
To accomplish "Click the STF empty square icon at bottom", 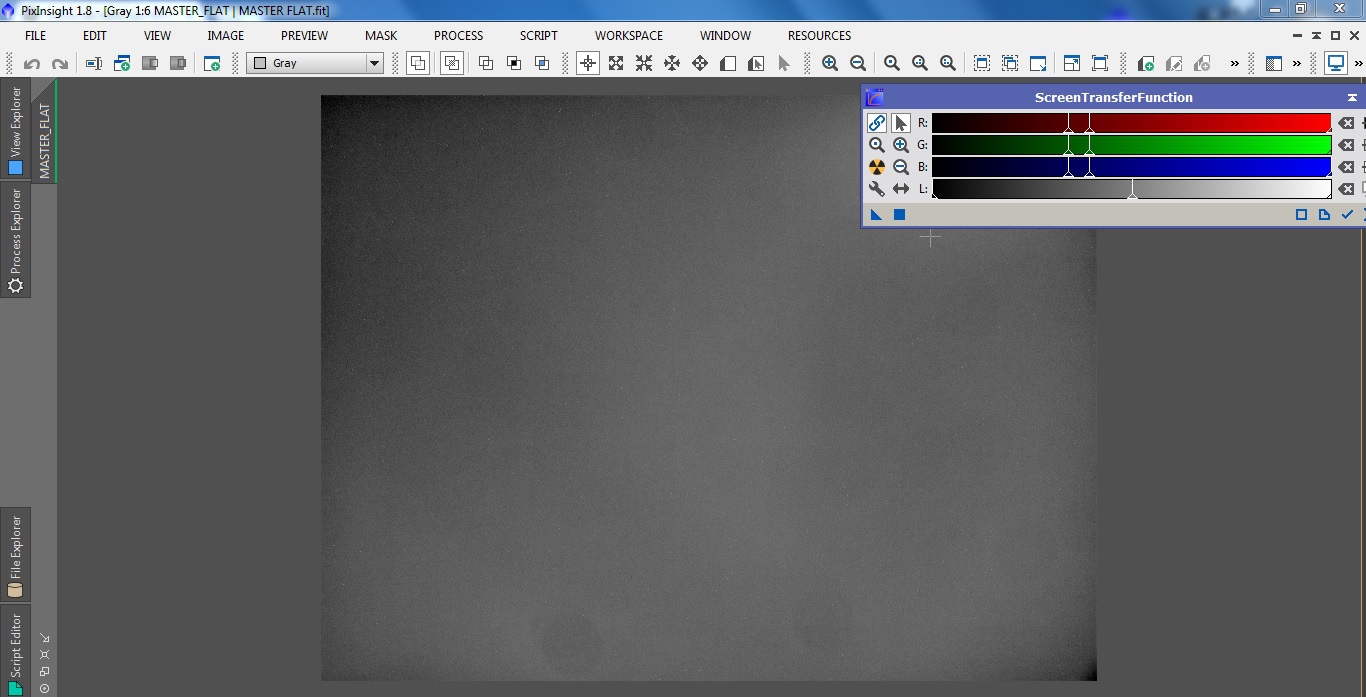I will coord(1301,215).
